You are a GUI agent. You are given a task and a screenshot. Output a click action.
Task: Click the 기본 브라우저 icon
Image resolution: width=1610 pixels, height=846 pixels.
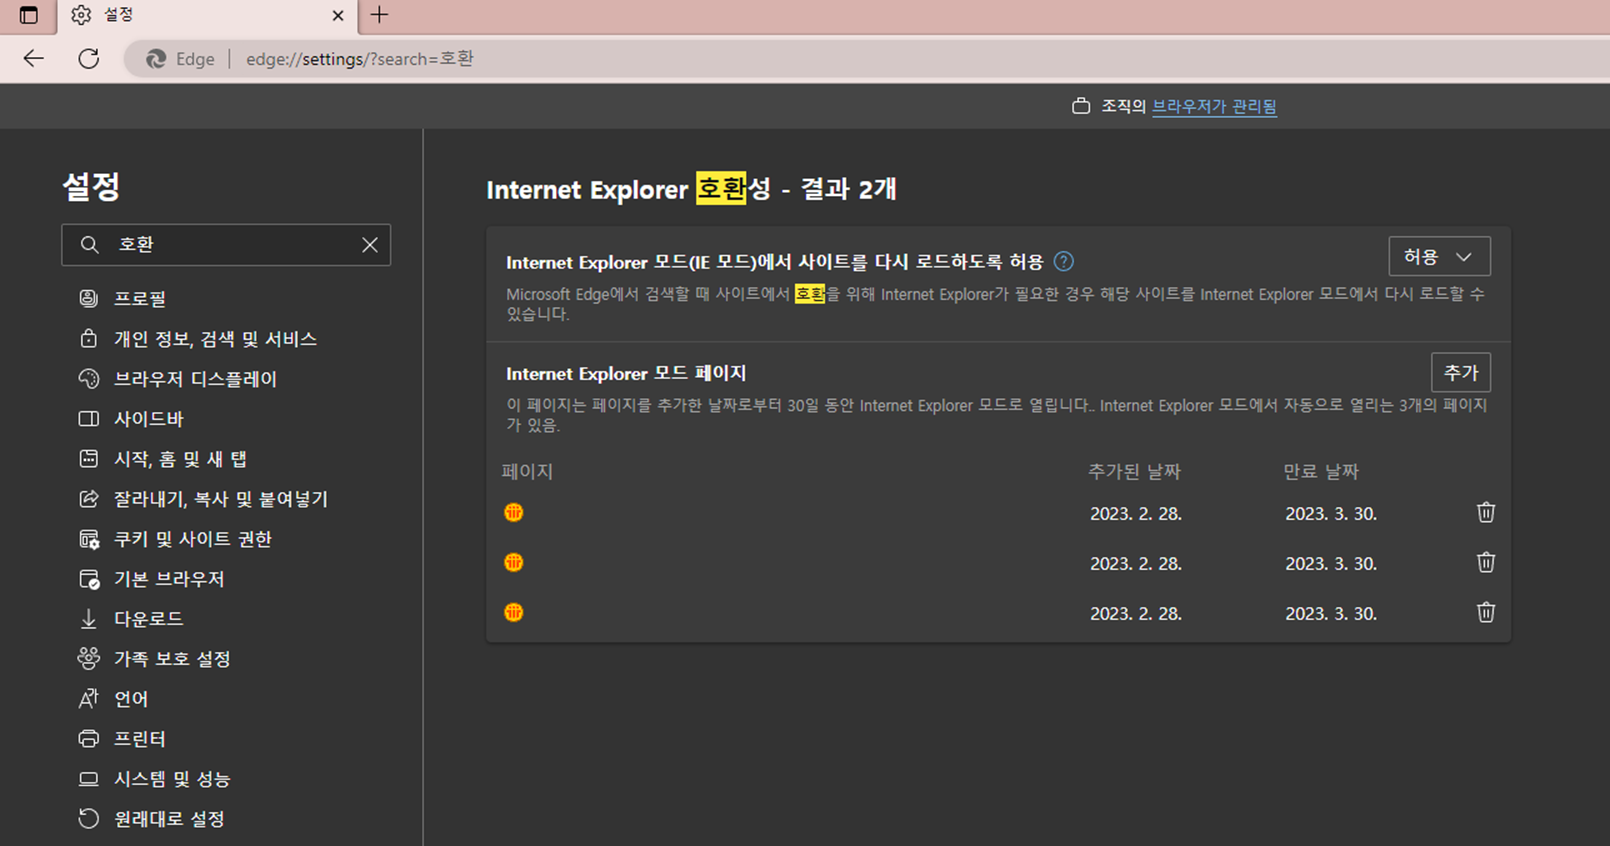click(x=89, y=579)
